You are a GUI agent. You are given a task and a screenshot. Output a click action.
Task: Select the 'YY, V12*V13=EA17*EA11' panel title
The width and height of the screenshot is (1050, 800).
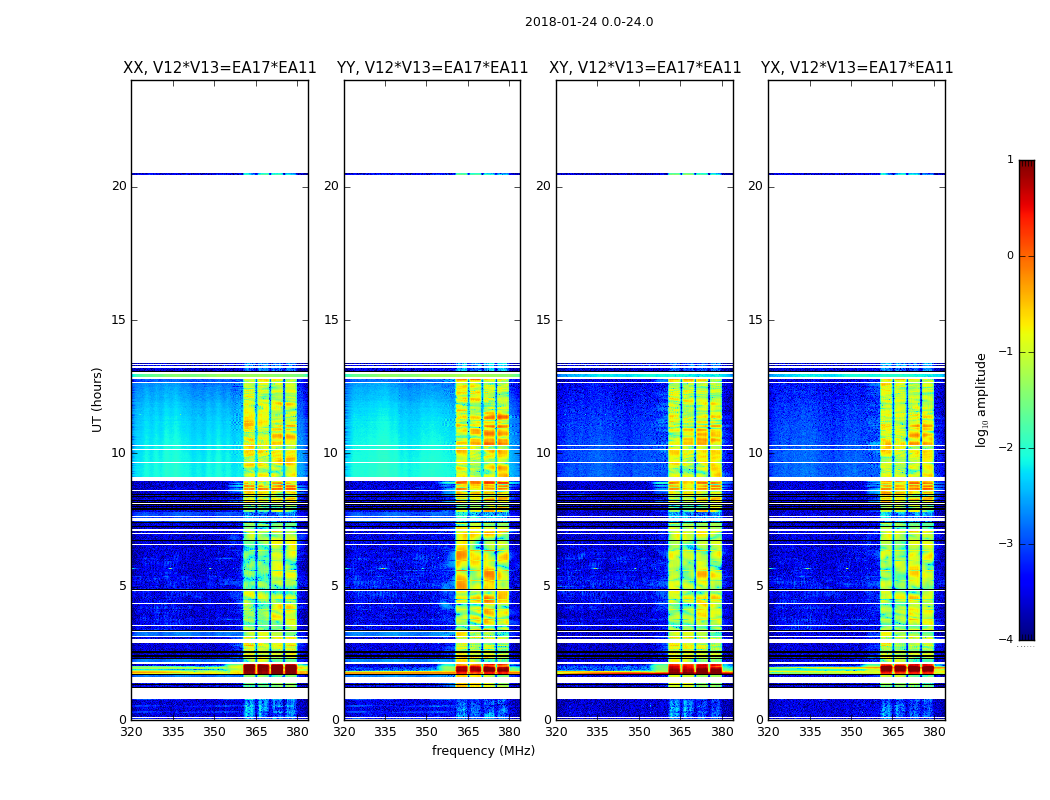[x=432, y=68]
